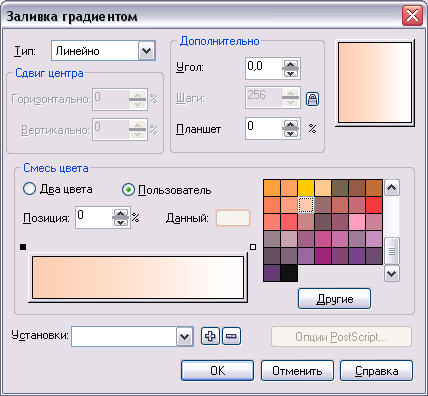Select the white end marker above gradient

[x=253, y=247]
